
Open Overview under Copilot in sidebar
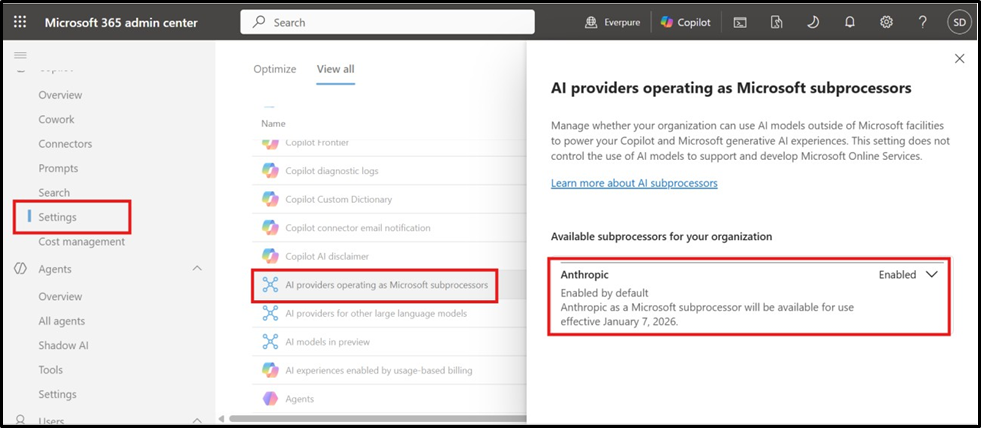(x=60, y=95)
